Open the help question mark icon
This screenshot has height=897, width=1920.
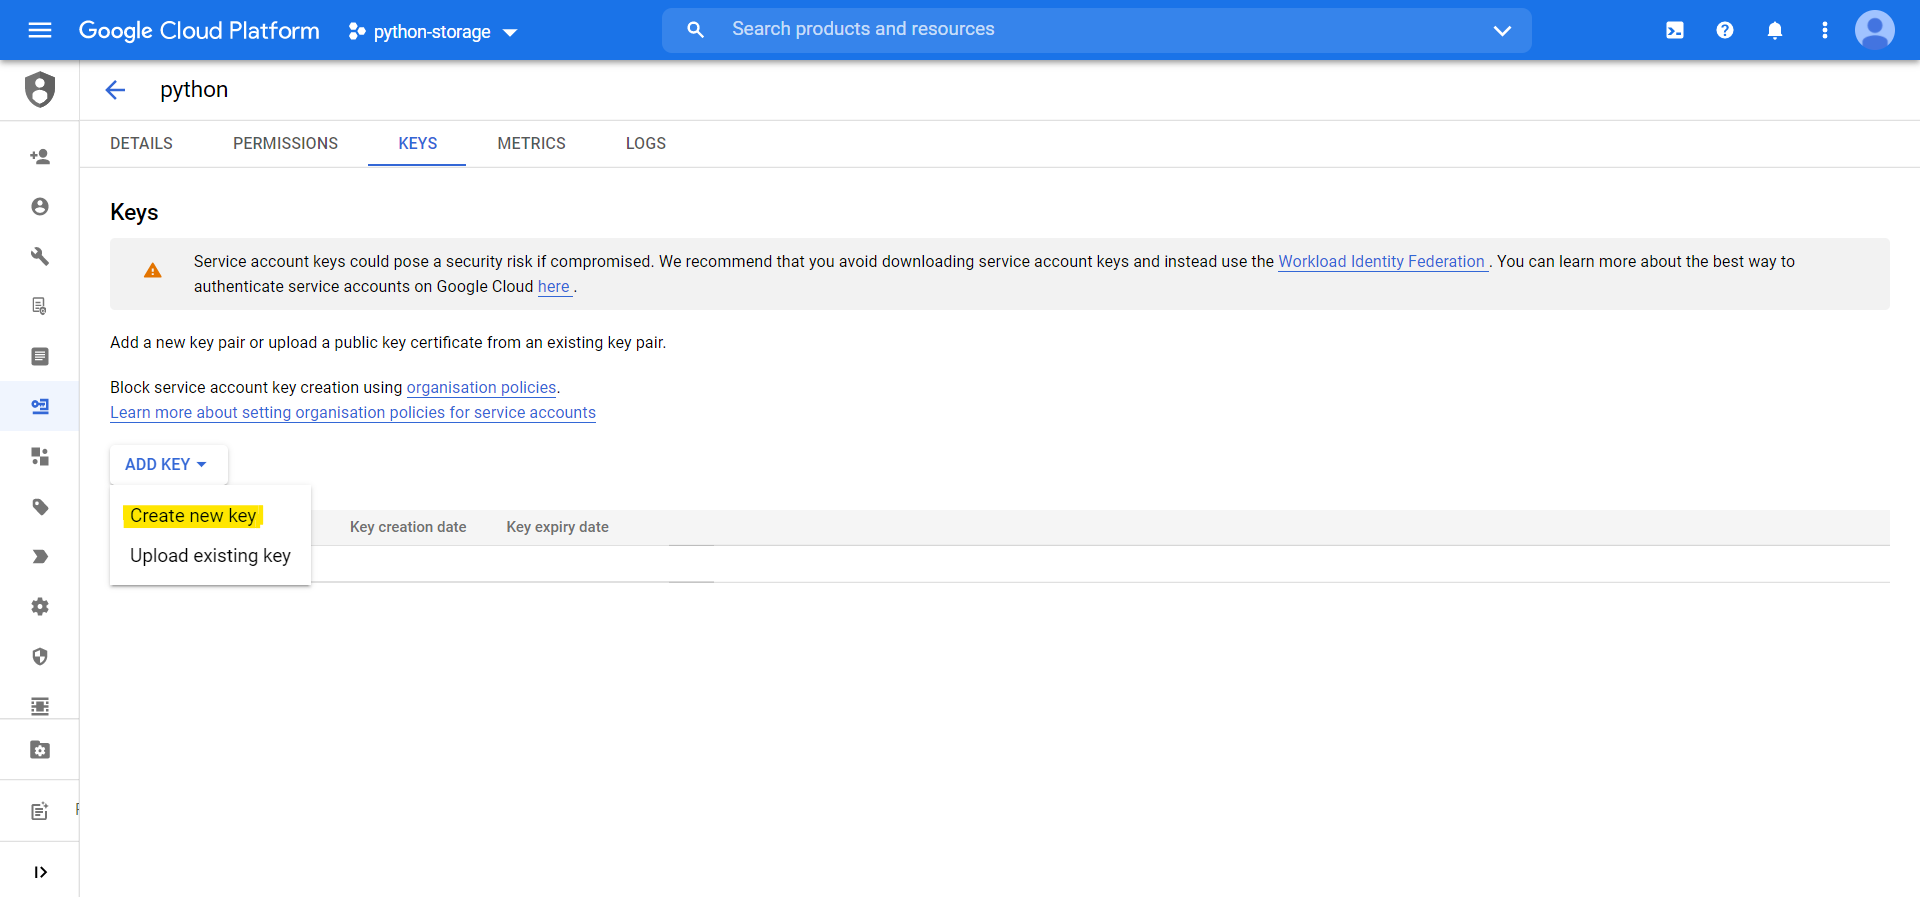[1724, 30]
